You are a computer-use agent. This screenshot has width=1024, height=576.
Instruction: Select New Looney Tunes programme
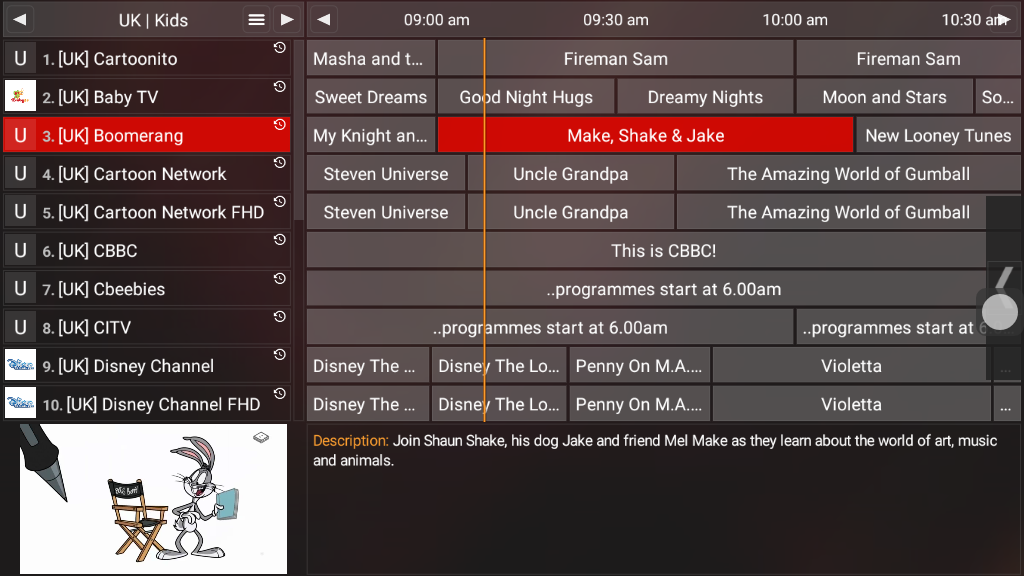937,136
